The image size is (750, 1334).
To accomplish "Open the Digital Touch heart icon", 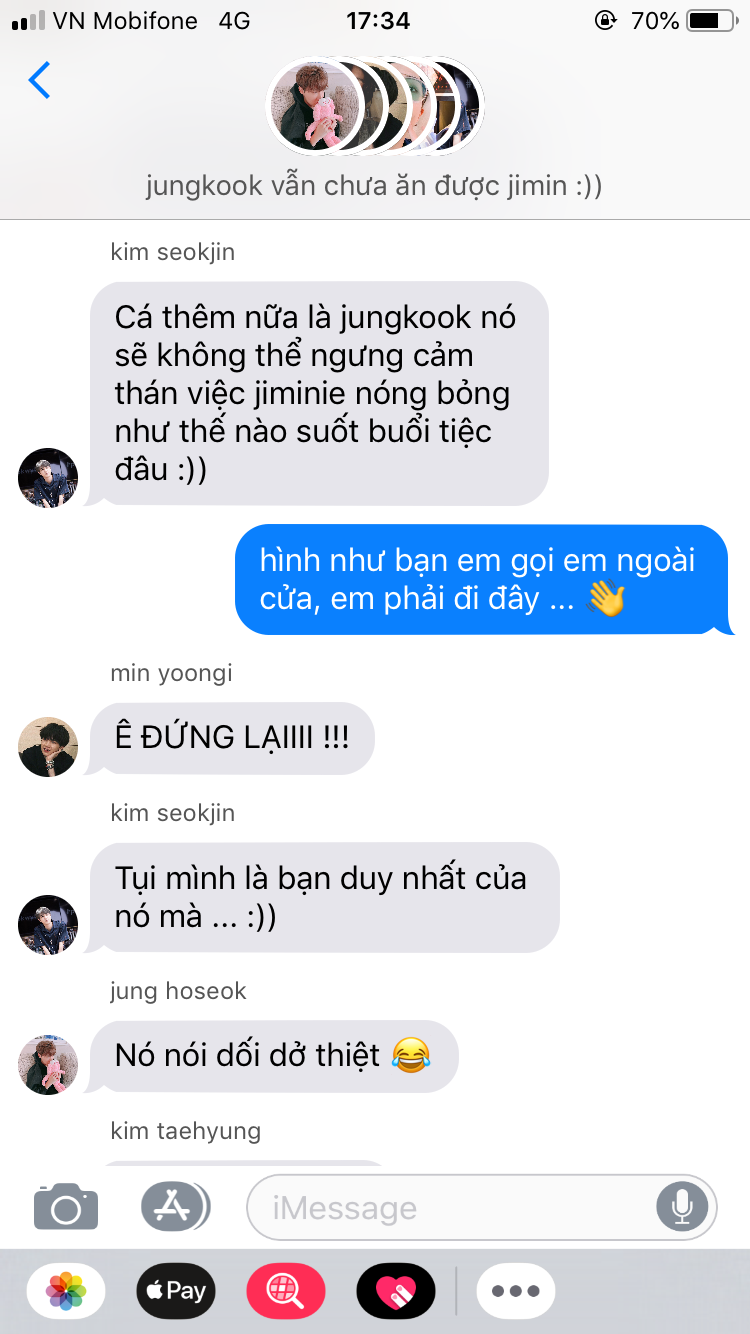I will coord(396,1291).
